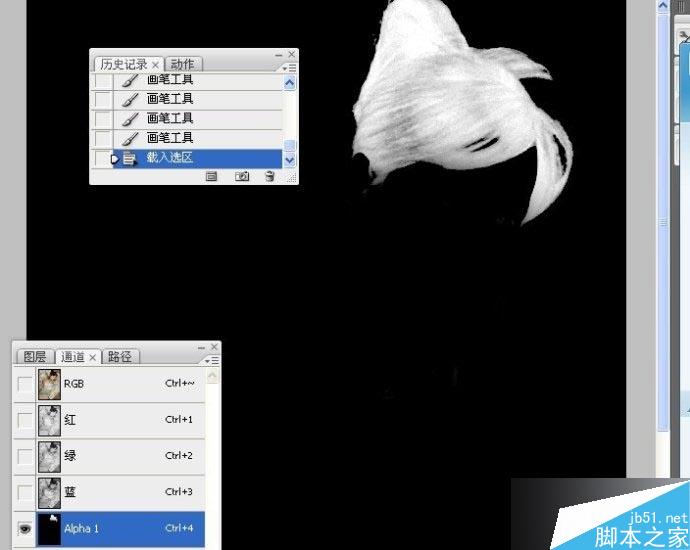Screen dimensions: 690x550
Task: Switch to the 动作 tab
Action: pyautogui.click(x=183, y=65)
